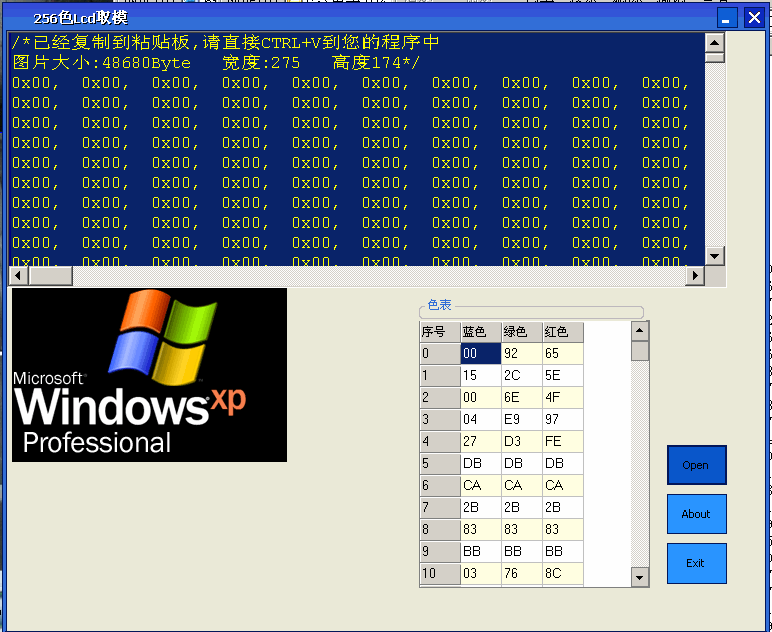Click row header number 10

pos(440,573)
